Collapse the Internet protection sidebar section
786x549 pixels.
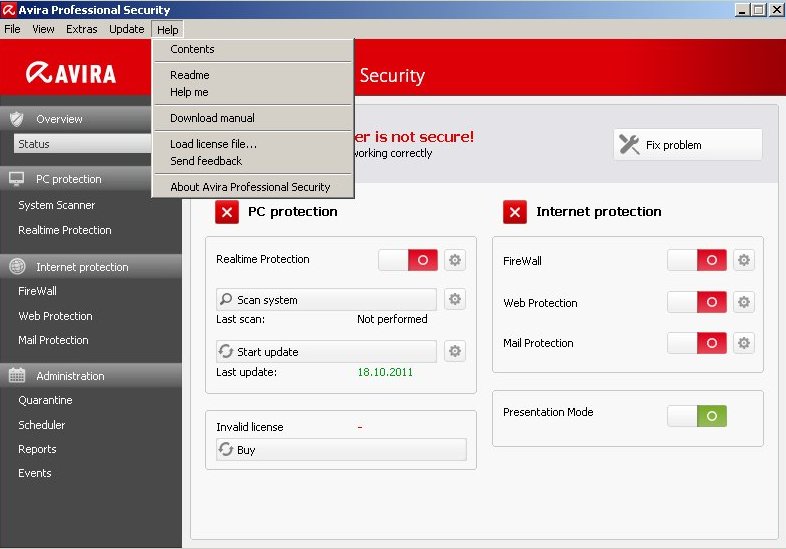pyautogui.click(x=91, y=267)
